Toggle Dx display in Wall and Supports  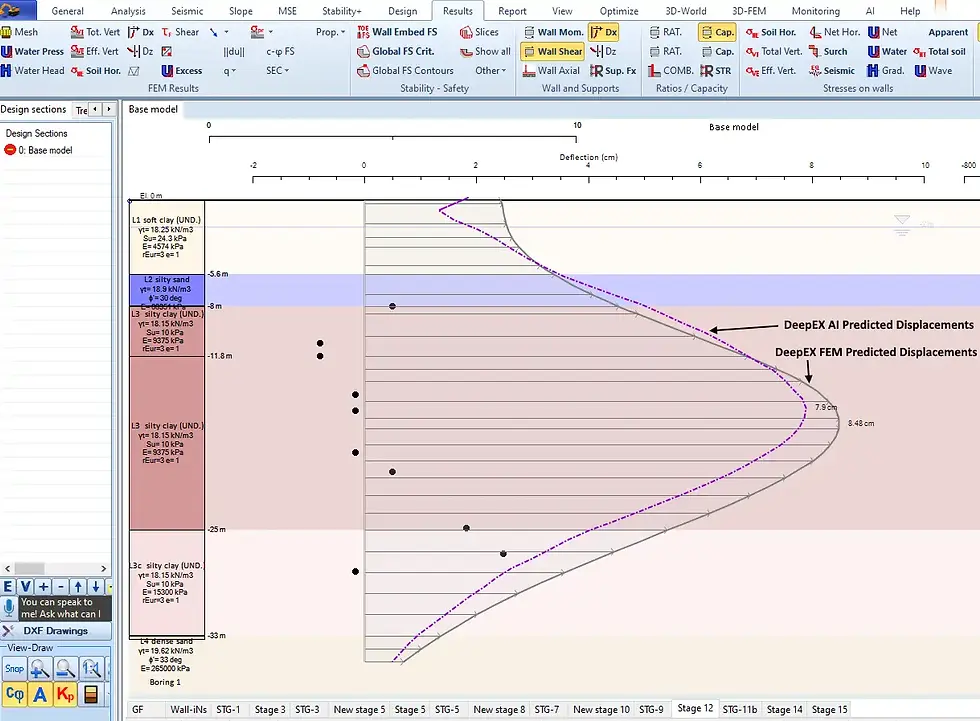click(604, 32)
